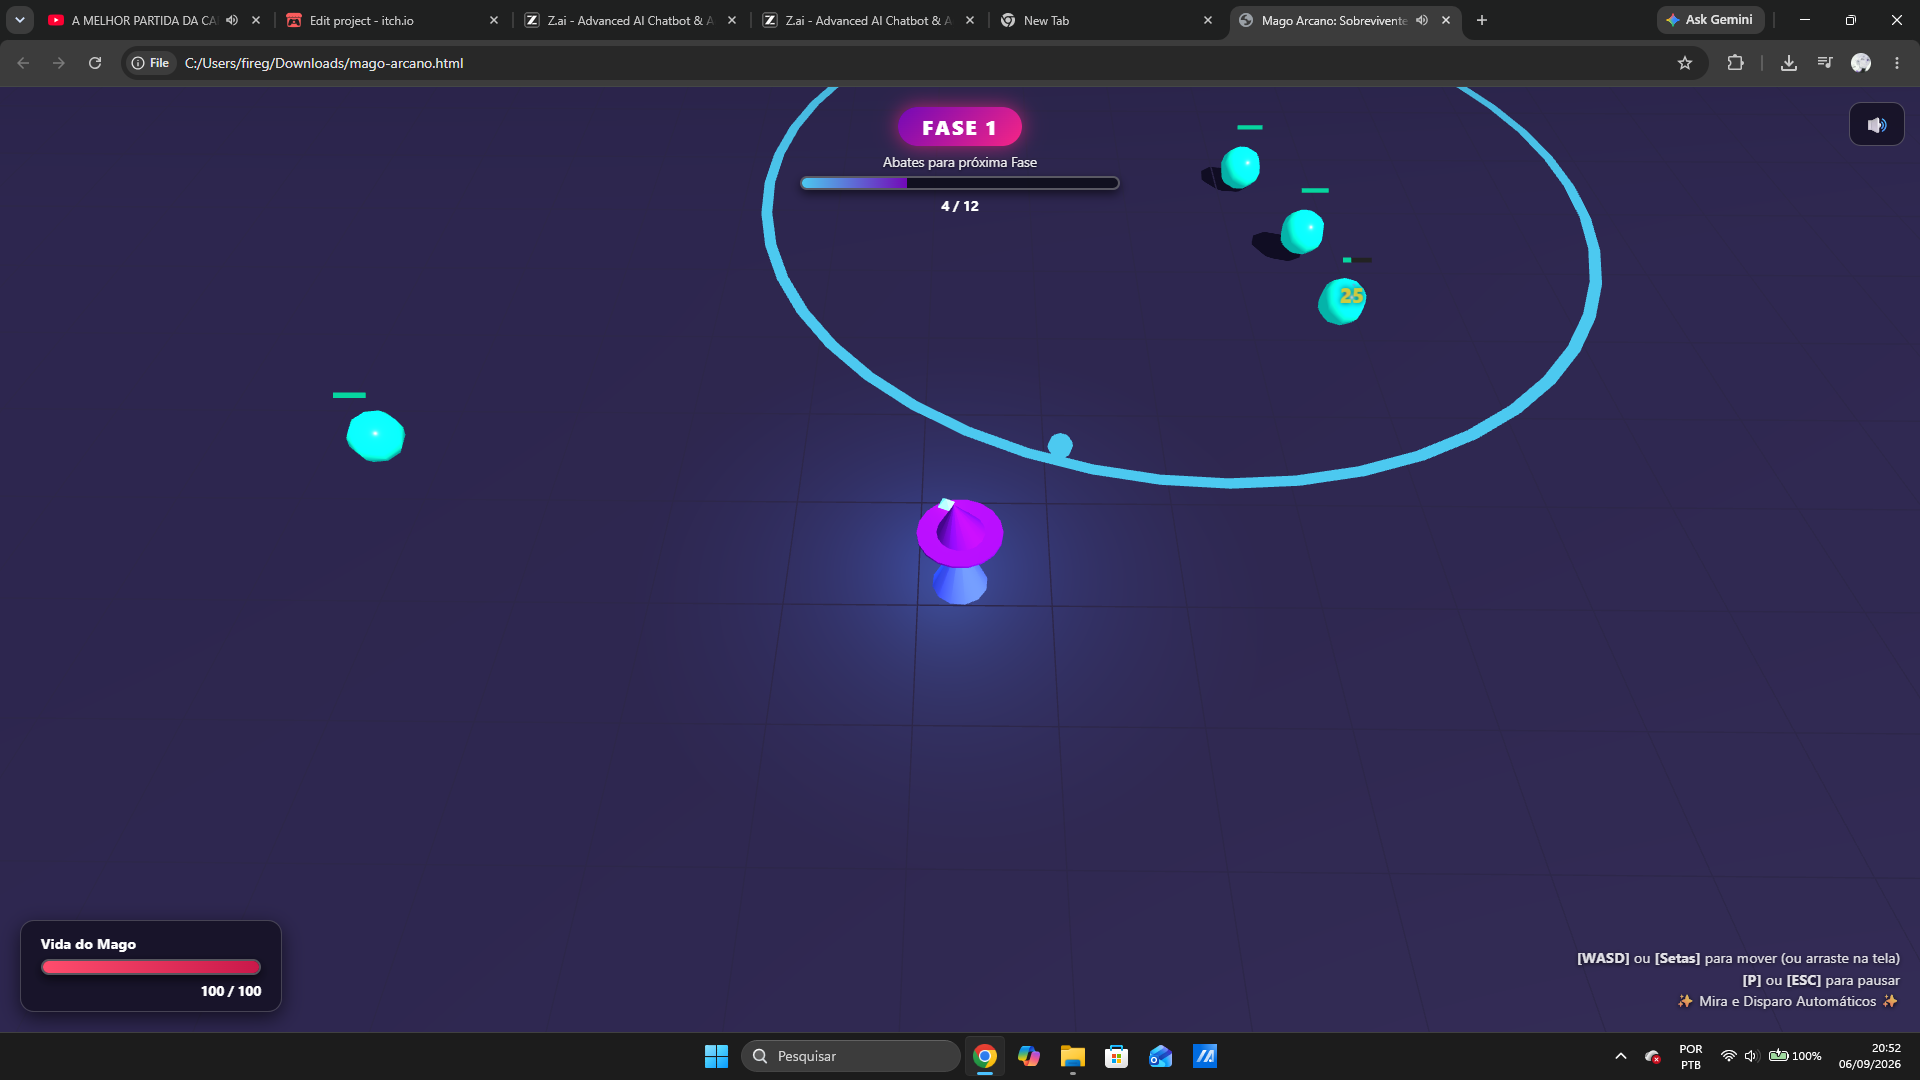The image size is (1920, 1080).
Task: Expand hidden system tray icons
Action: point(1620,1056)
